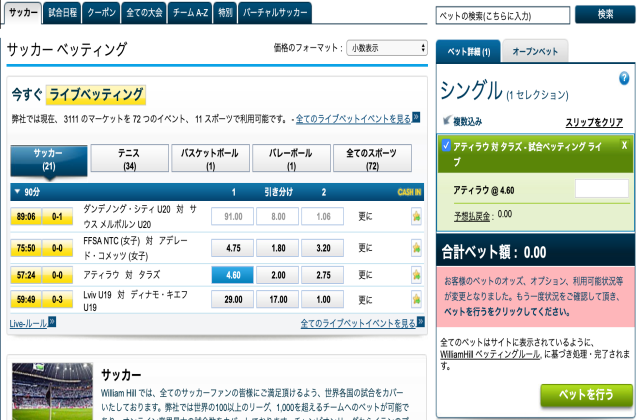
Task: Click the スリップをクリア link
Action: 594,122
